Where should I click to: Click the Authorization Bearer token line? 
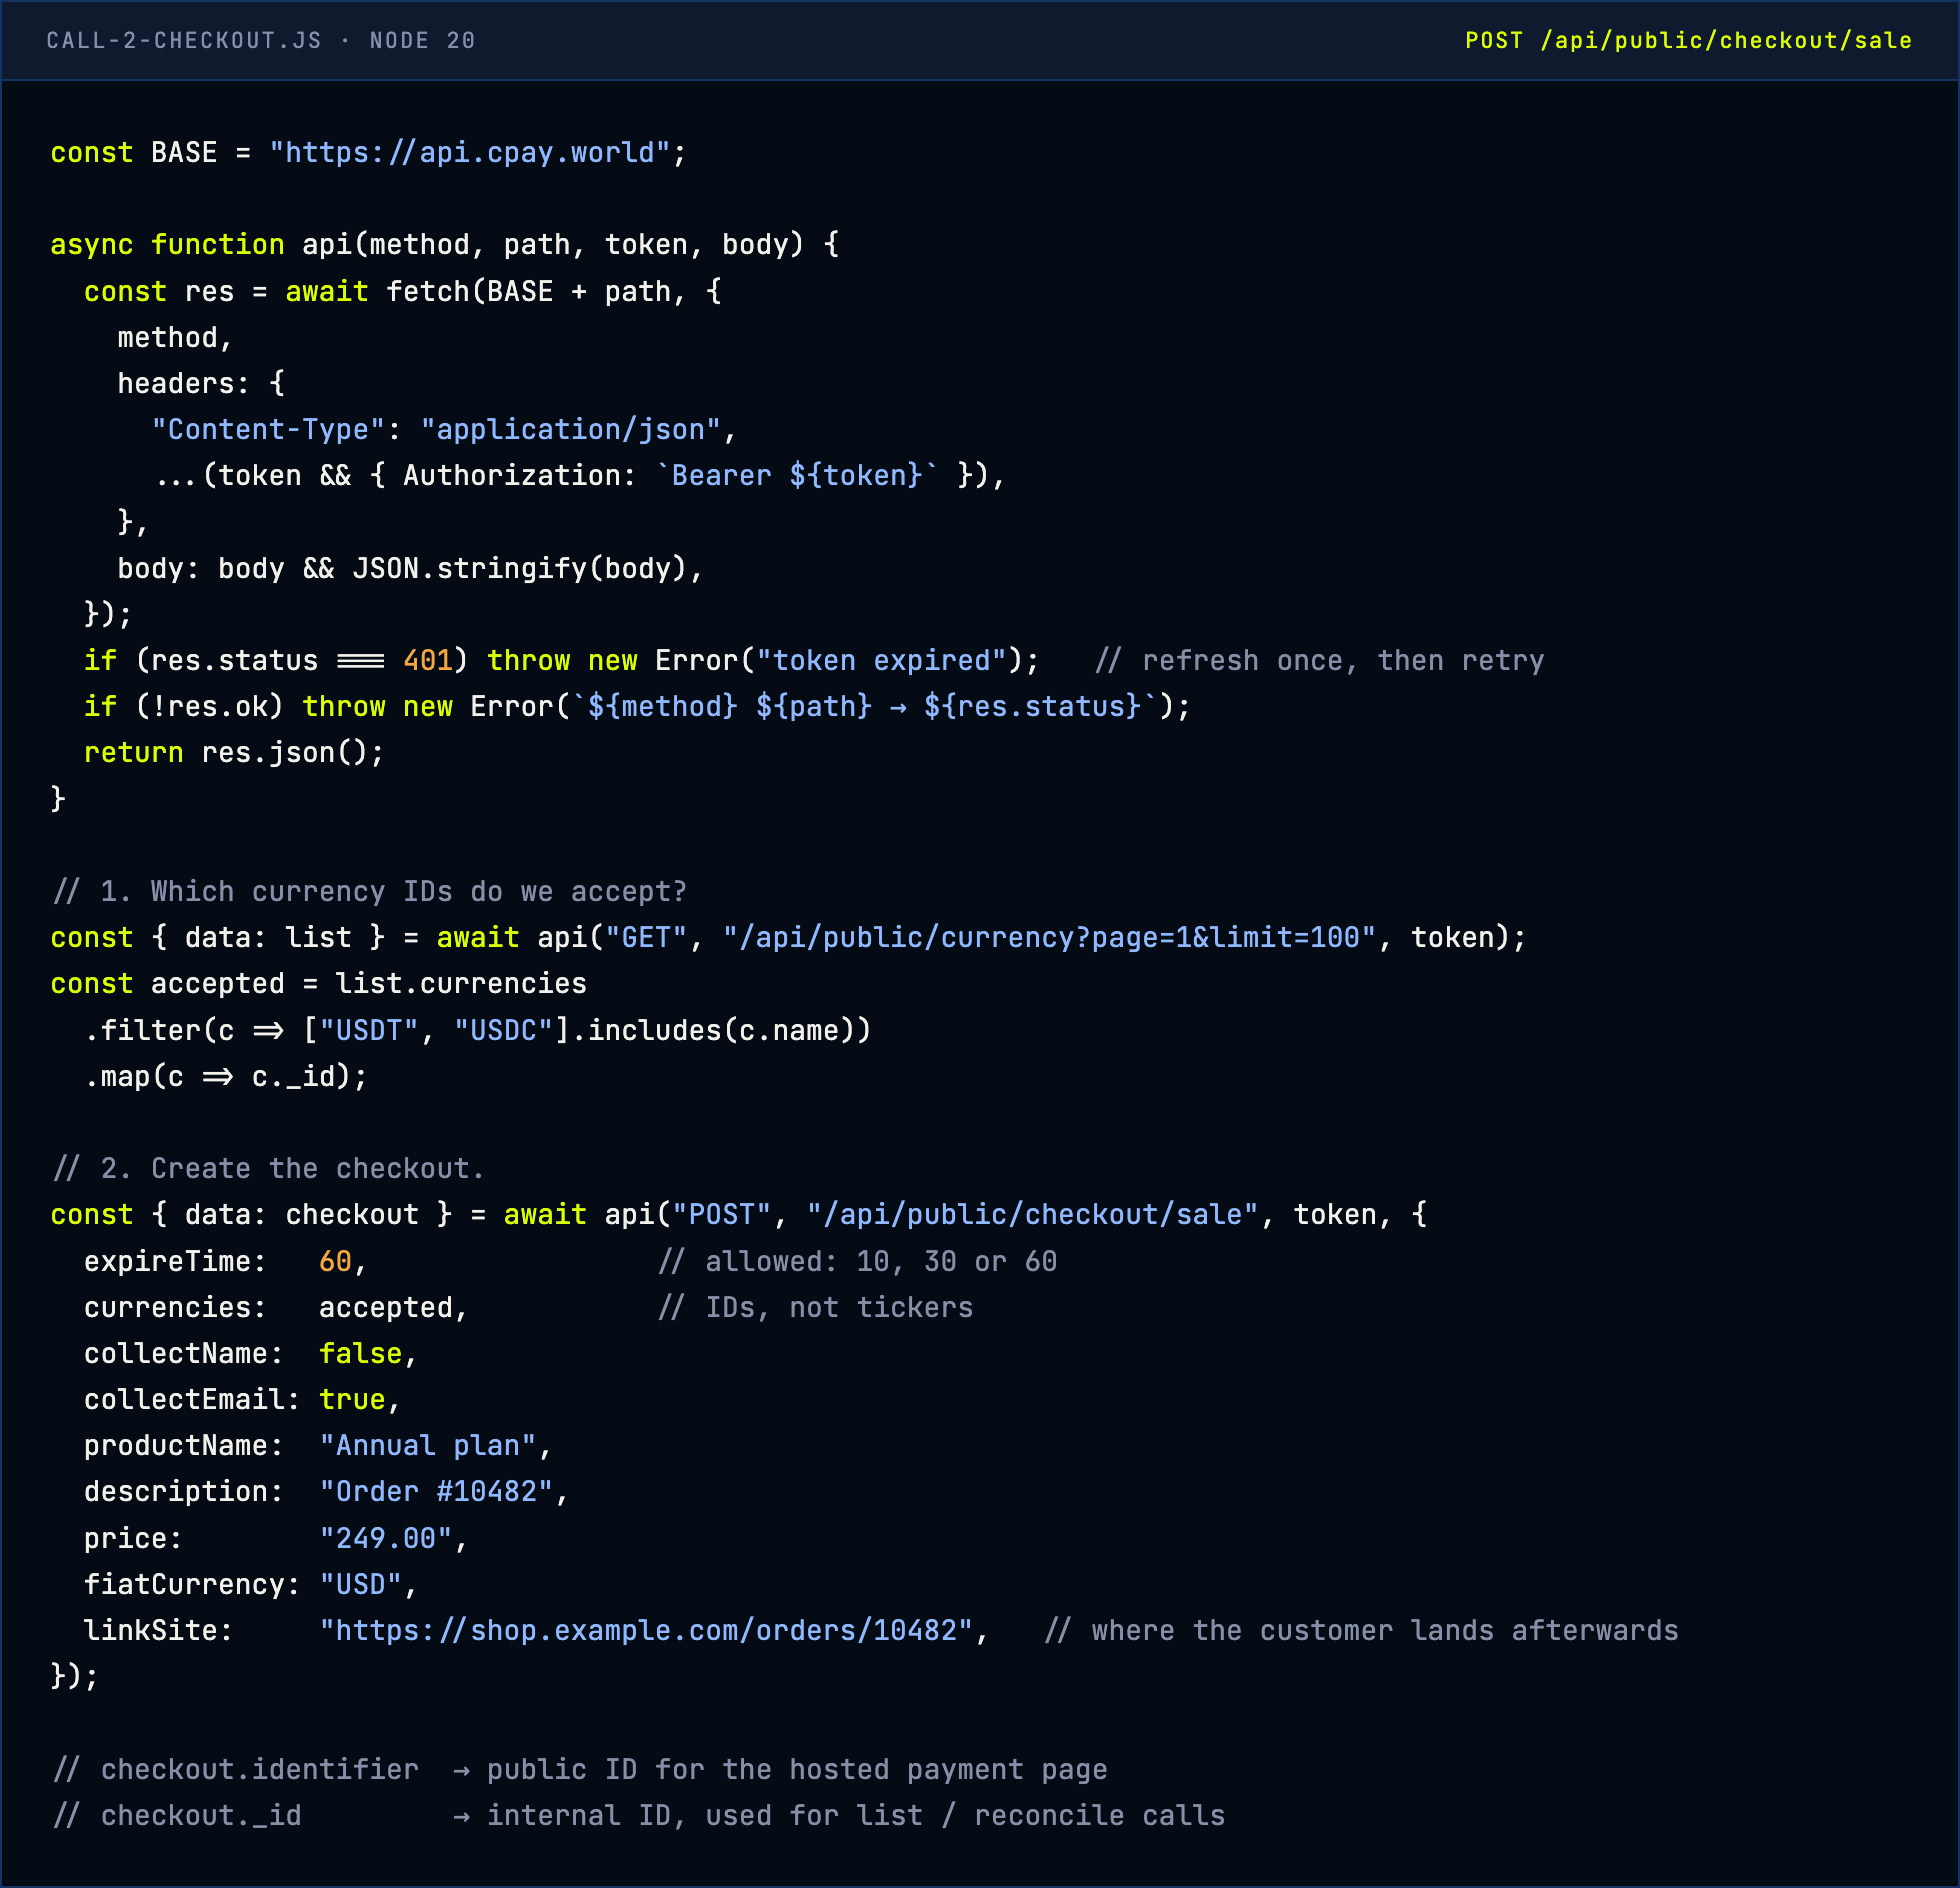pyautogui.click(x=578, y=475)
